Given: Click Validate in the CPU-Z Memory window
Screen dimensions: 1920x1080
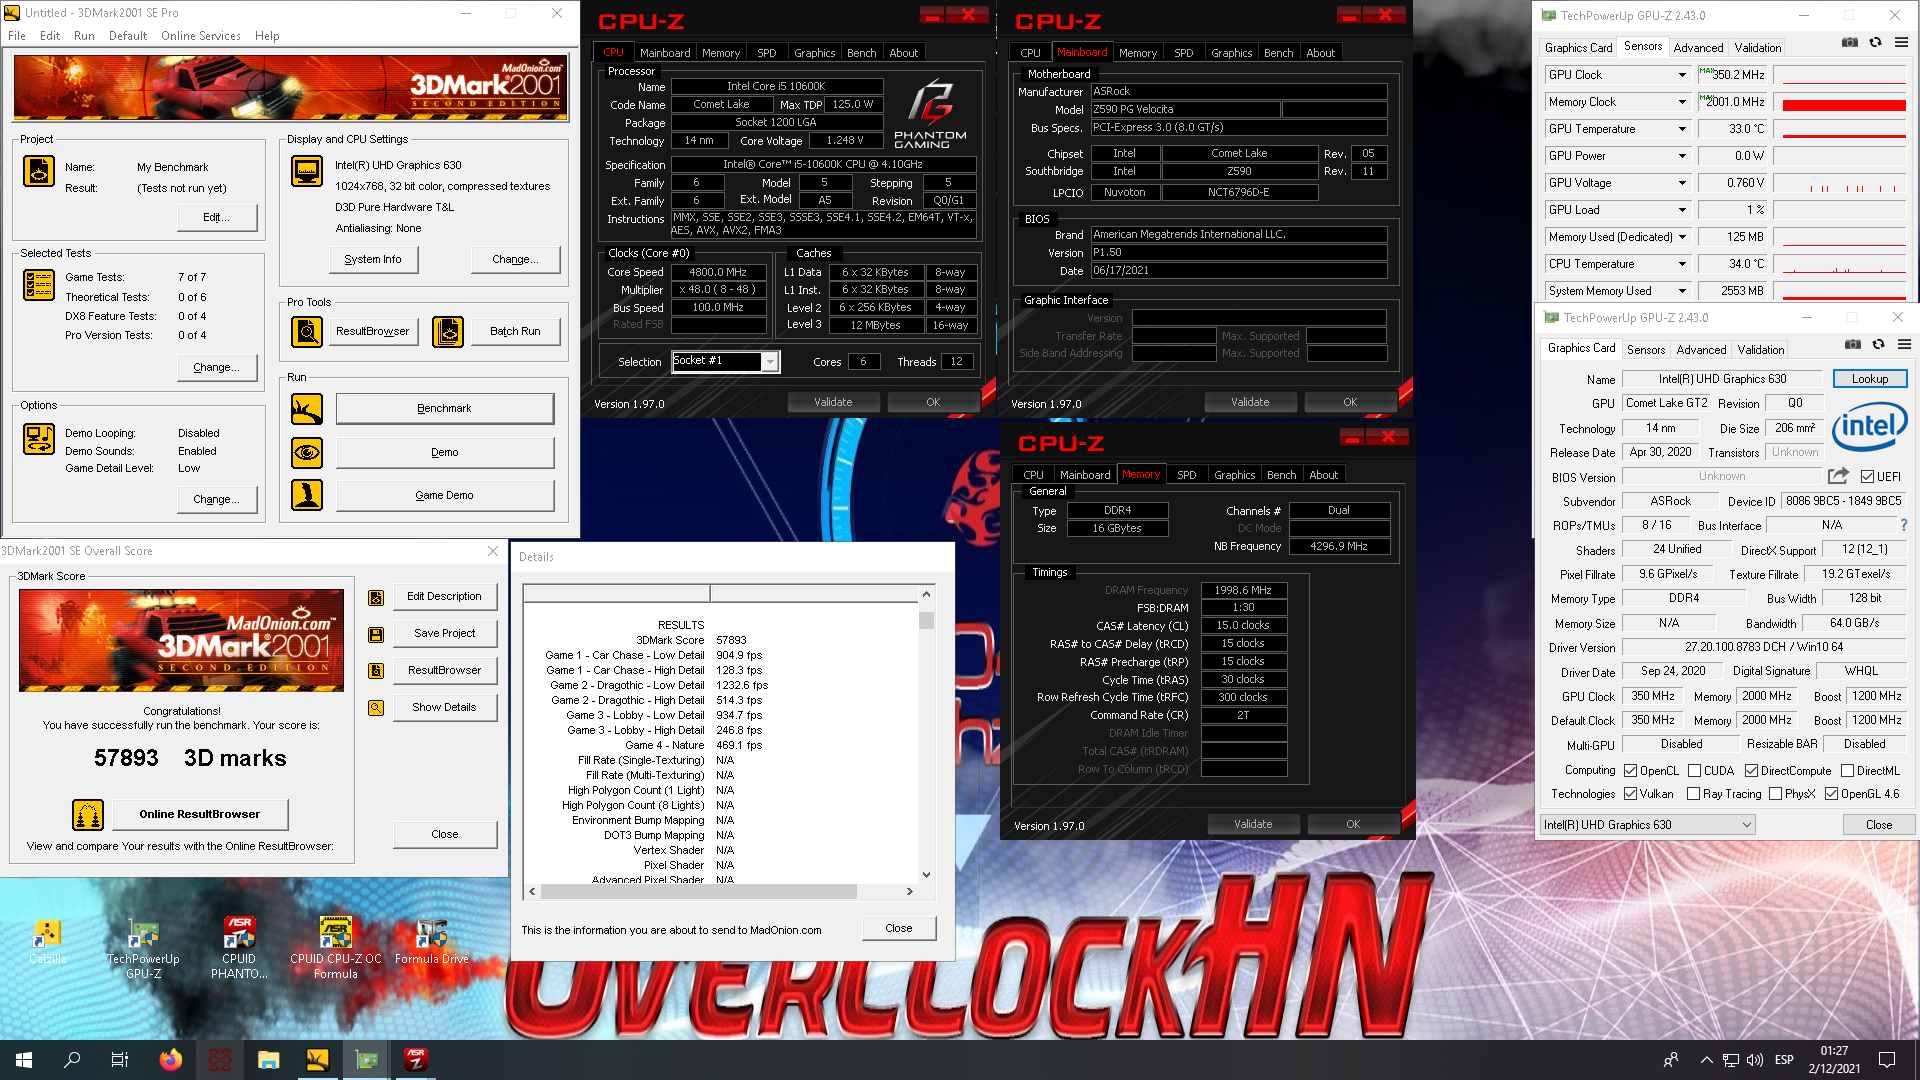Looking at the screenshot, I should [1253, 825].
